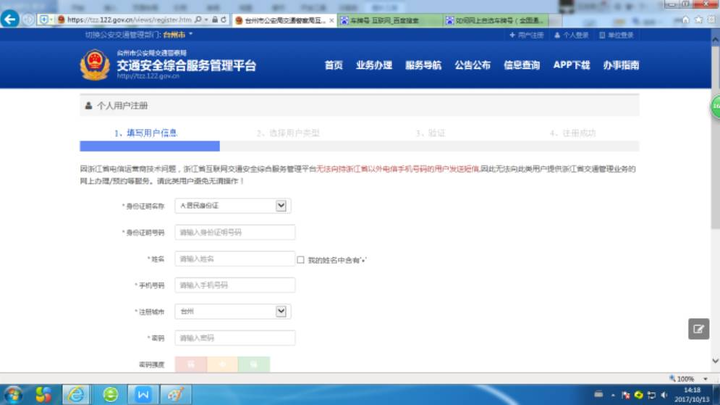Click the network connection tray icon
720x405 pixels.
click(x=651, y=395)
